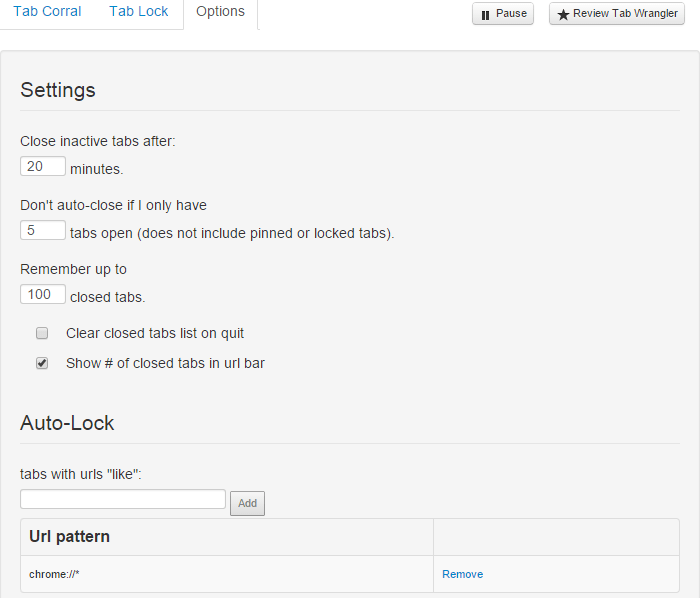This screenshot has width=700, height=598.
Task: Click the 'Clear closed tabs list on quit' label
Action: (155, 333)
